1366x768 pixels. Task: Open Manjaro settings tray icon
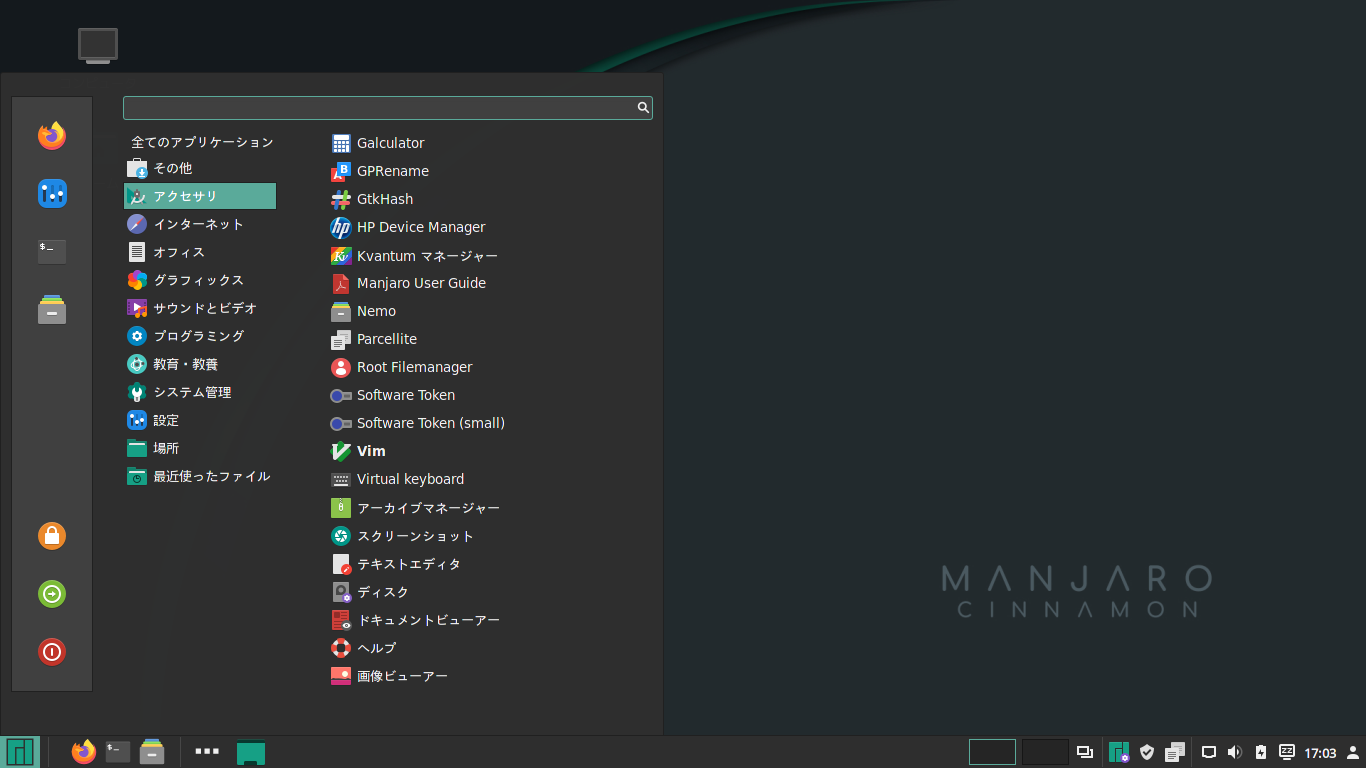[x=1119, y=752]
